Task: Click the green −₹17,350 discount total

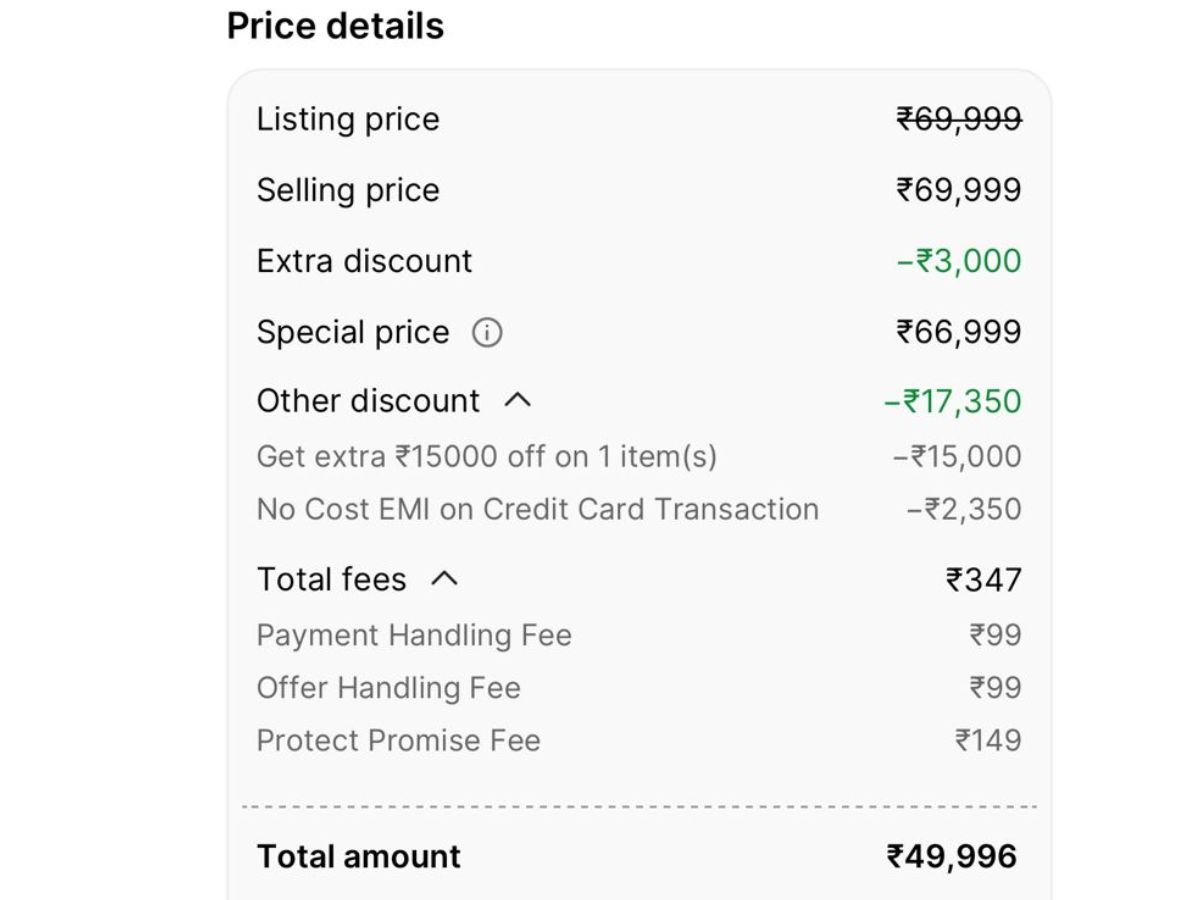Action: coord(952,401)
